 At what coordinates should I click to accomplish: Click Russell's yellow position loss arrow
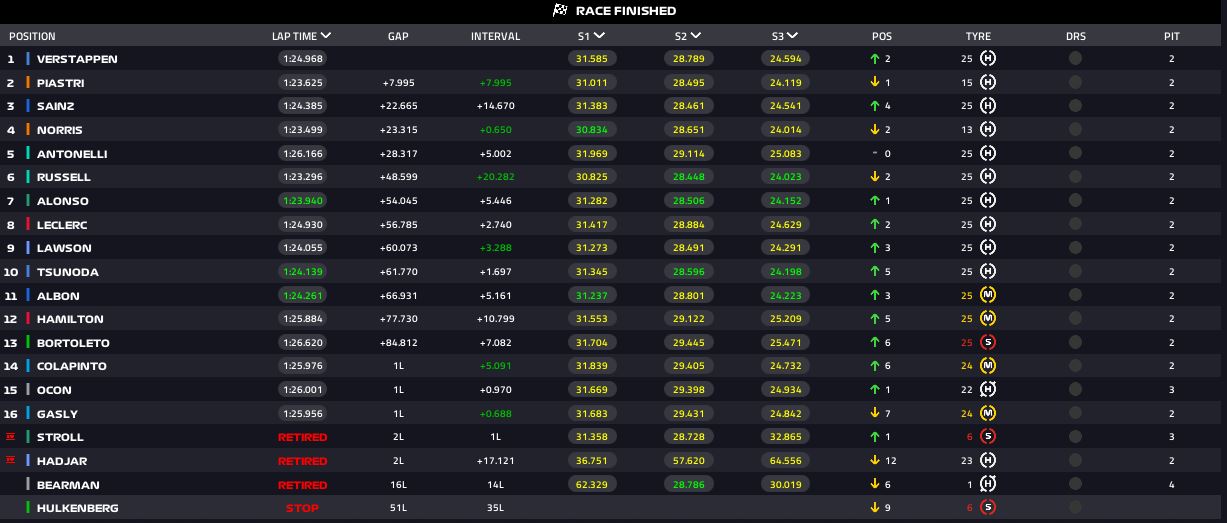[x=875, y=177]
